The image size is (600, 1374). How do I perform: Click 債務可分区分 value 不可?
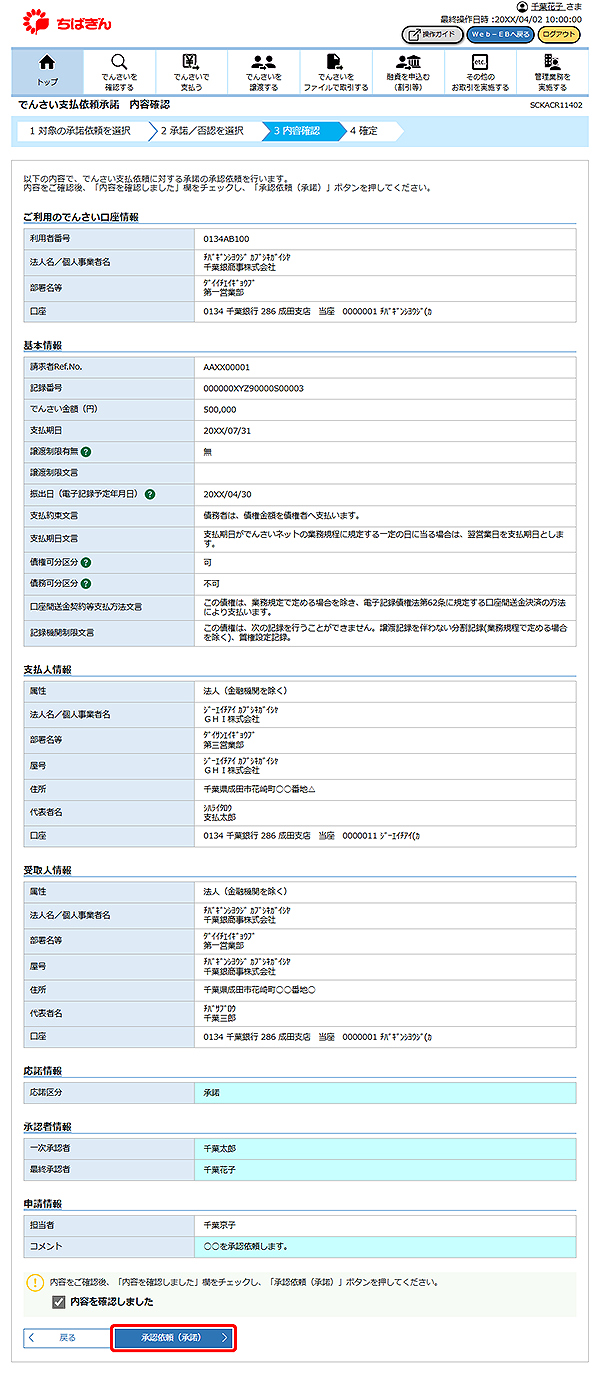[x=212, y=583]
